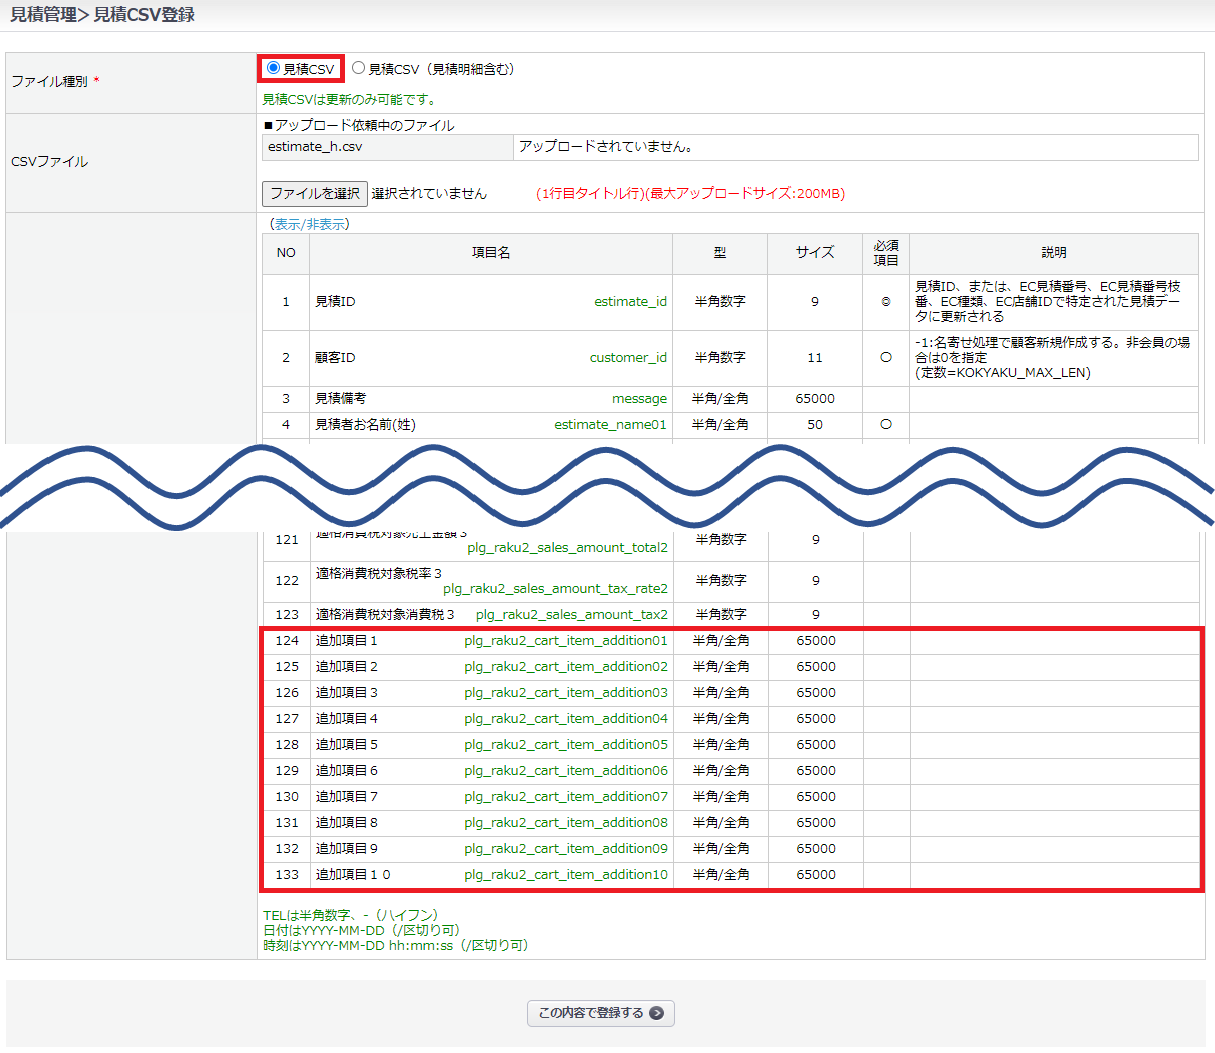Click the サイズ column header
This screenshot has width=1215, height=1053.
814,253
